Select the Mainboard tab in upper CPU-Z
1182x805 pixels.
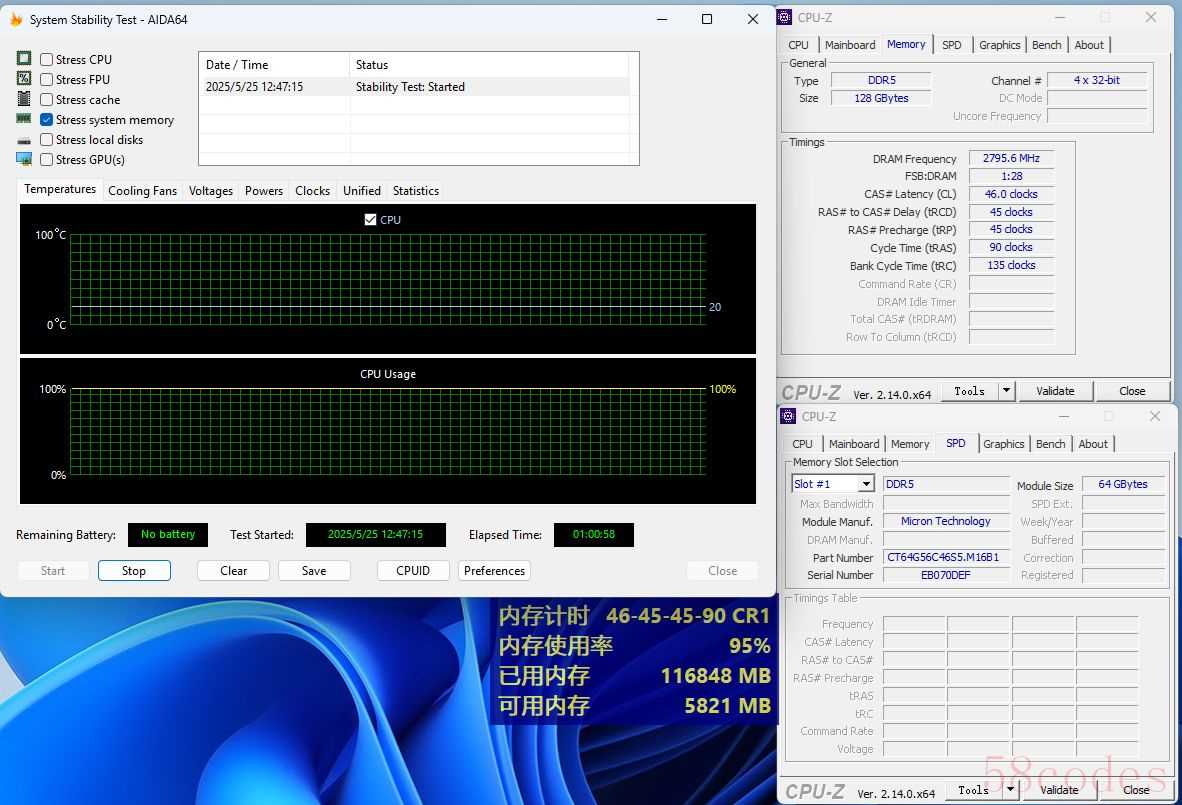coord(850,45)
